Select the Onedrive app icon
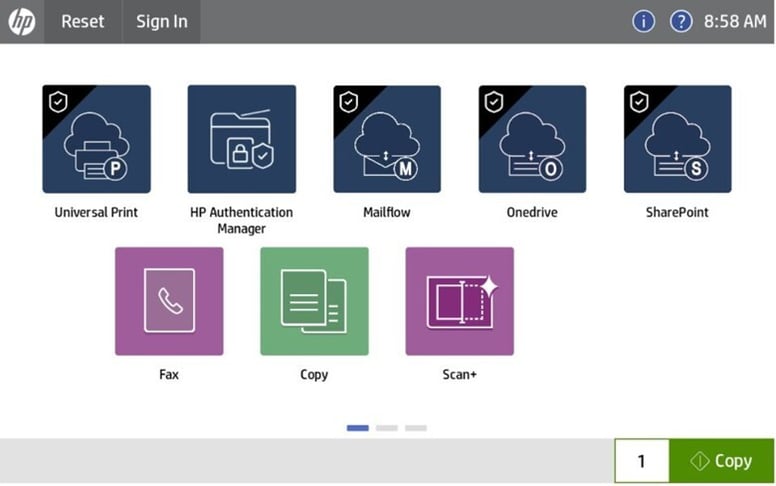Viewport: 776px width, 486px height. tap(532, 139)
